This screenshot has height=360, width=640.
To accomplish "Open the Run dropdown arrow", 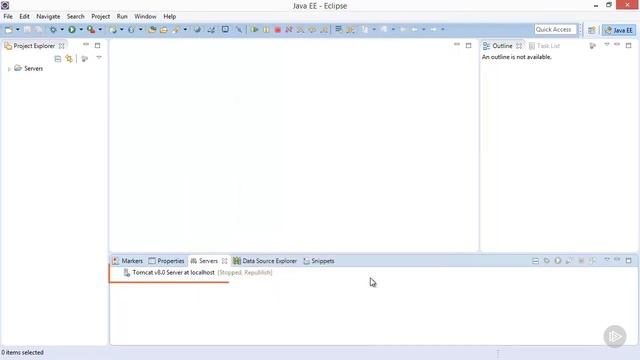I will pos(81,29).
